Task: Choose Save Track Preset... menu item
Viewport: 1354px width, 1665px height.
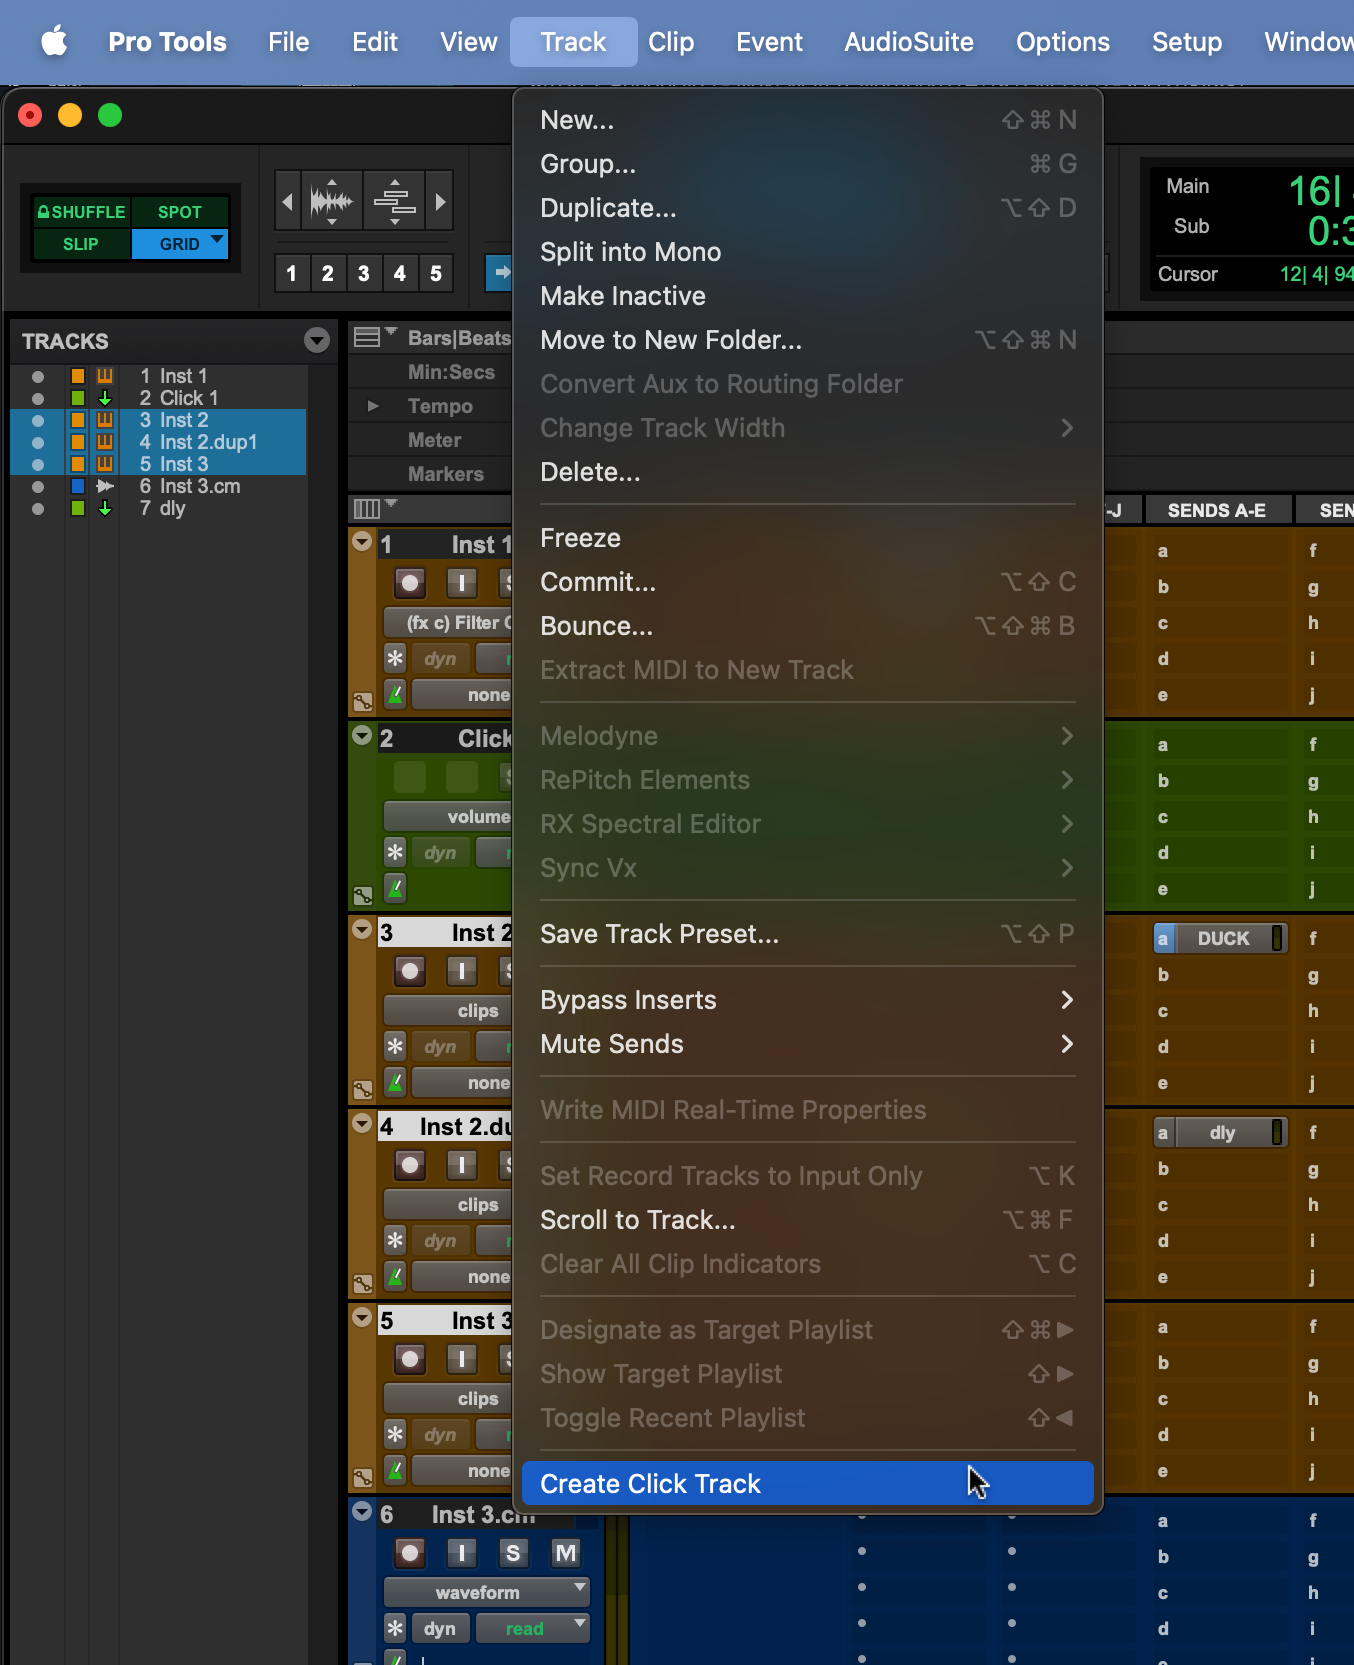Action: tap(807, 934)
